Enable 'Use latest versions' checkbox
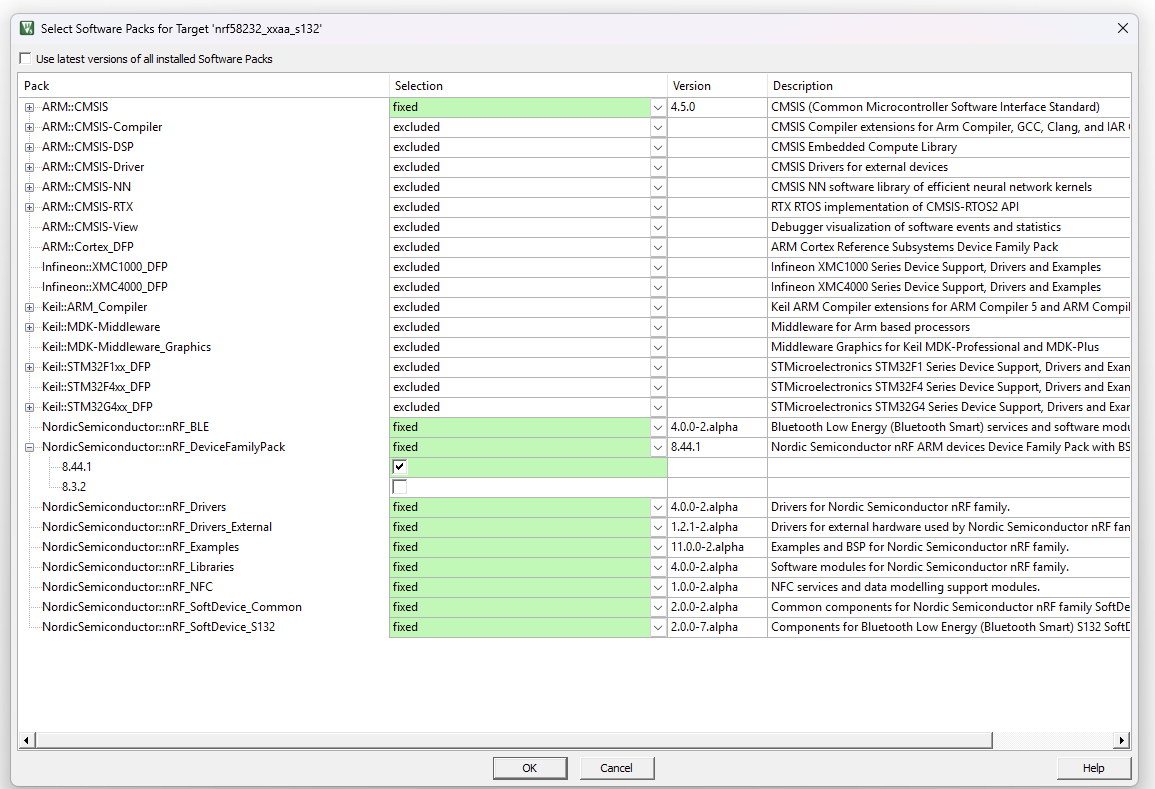 pyautogui.click(x=26, y=59)
